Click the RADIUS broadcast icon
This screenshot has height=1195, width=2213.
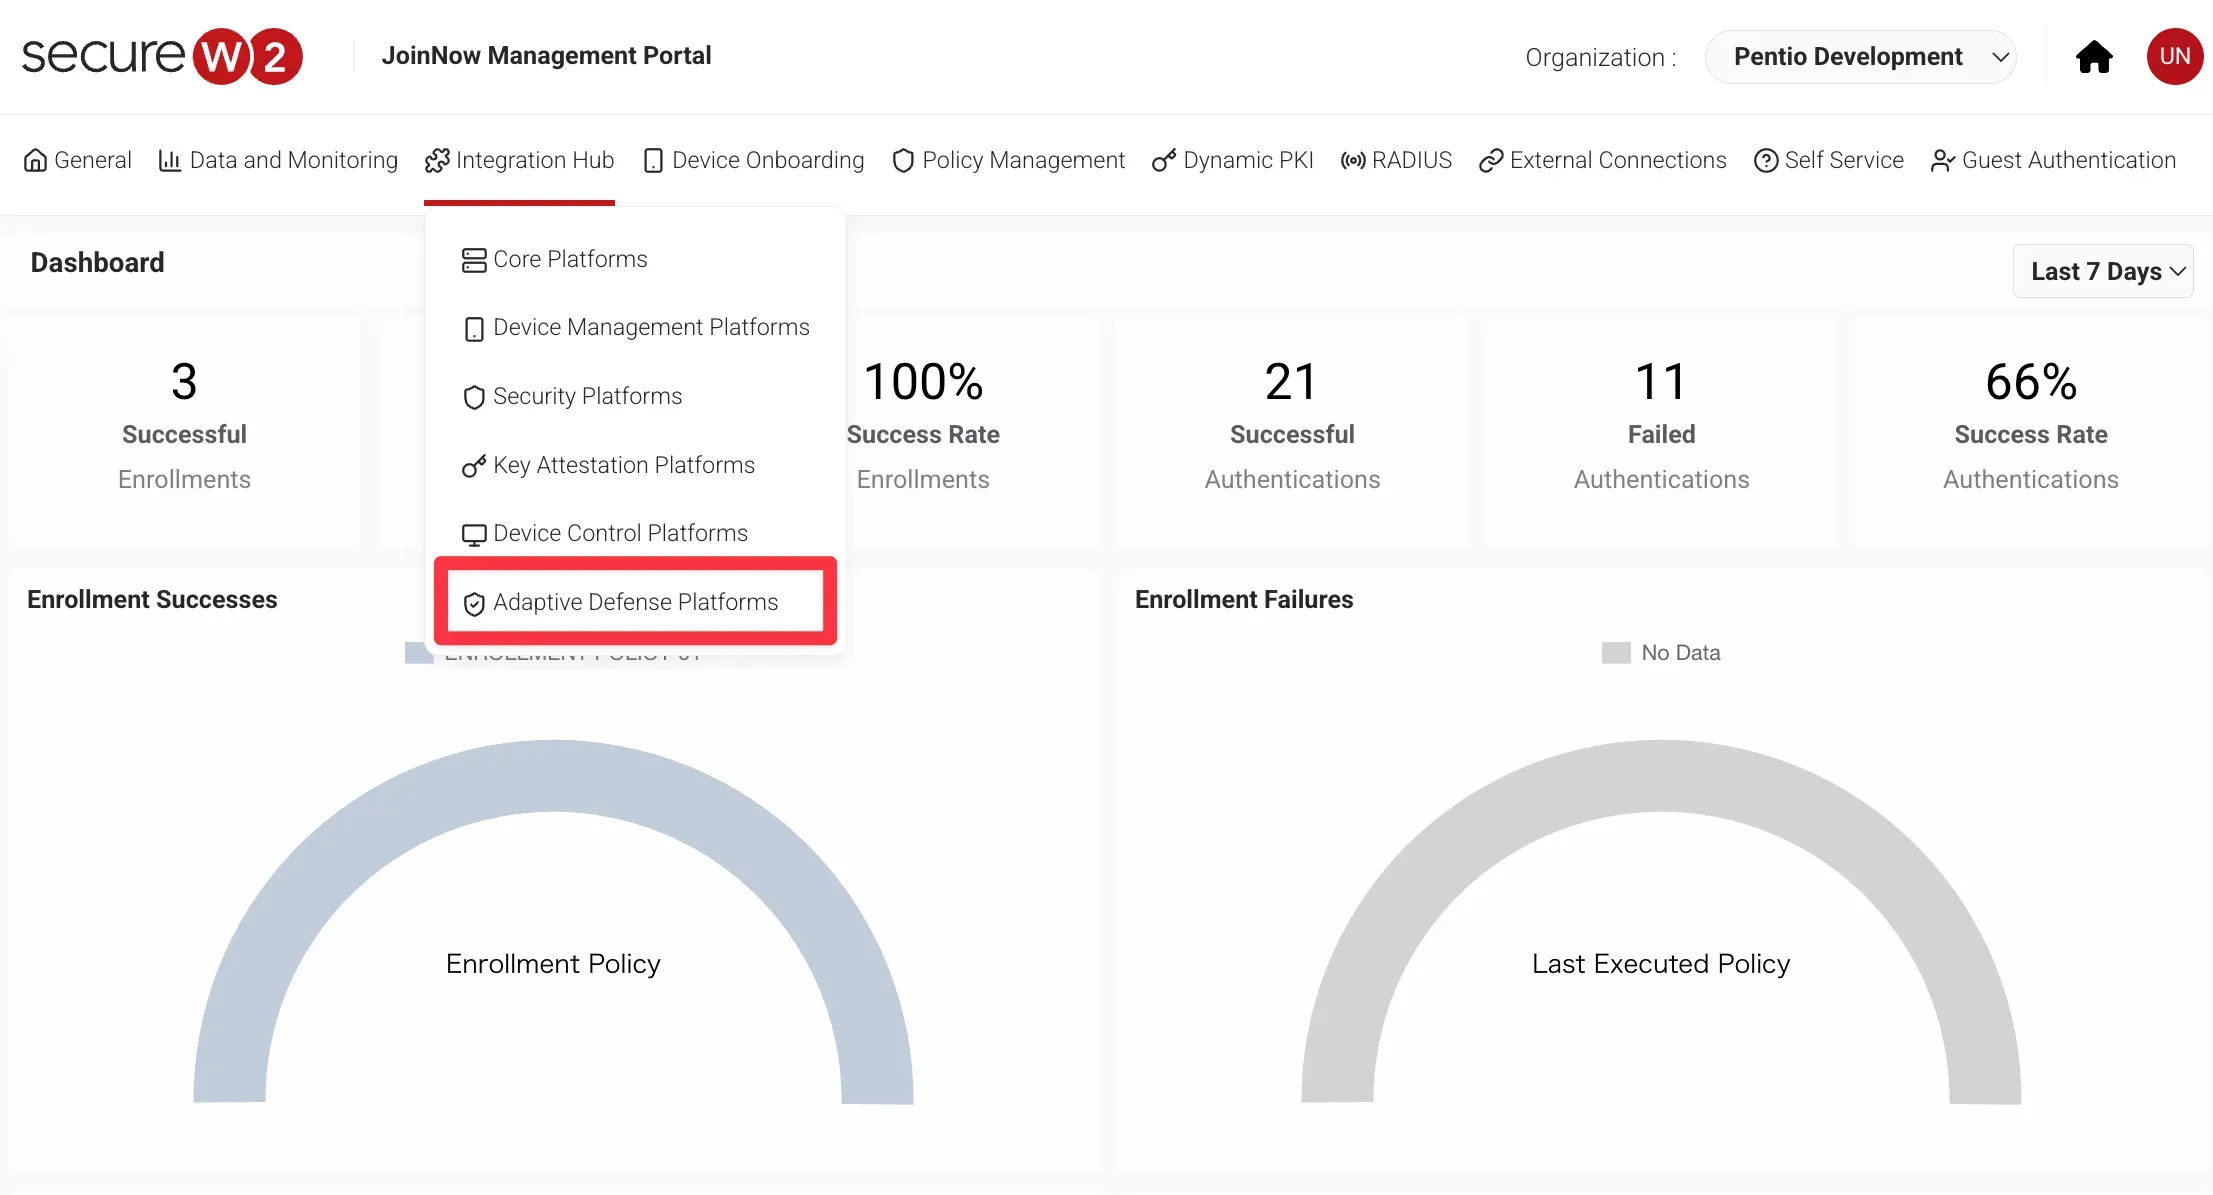click(x=1353, y=161)
